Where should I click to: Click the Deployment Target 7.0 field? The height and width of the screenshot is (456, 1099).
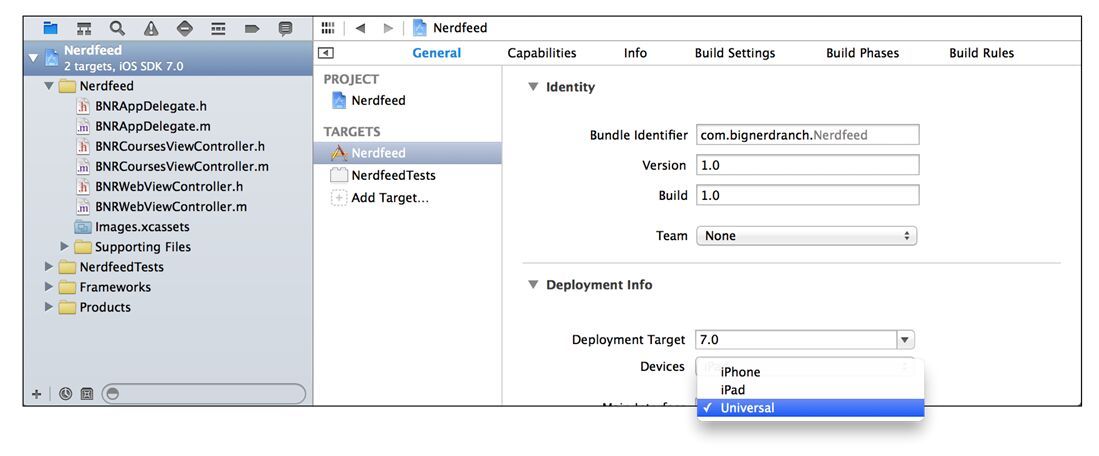796,340
